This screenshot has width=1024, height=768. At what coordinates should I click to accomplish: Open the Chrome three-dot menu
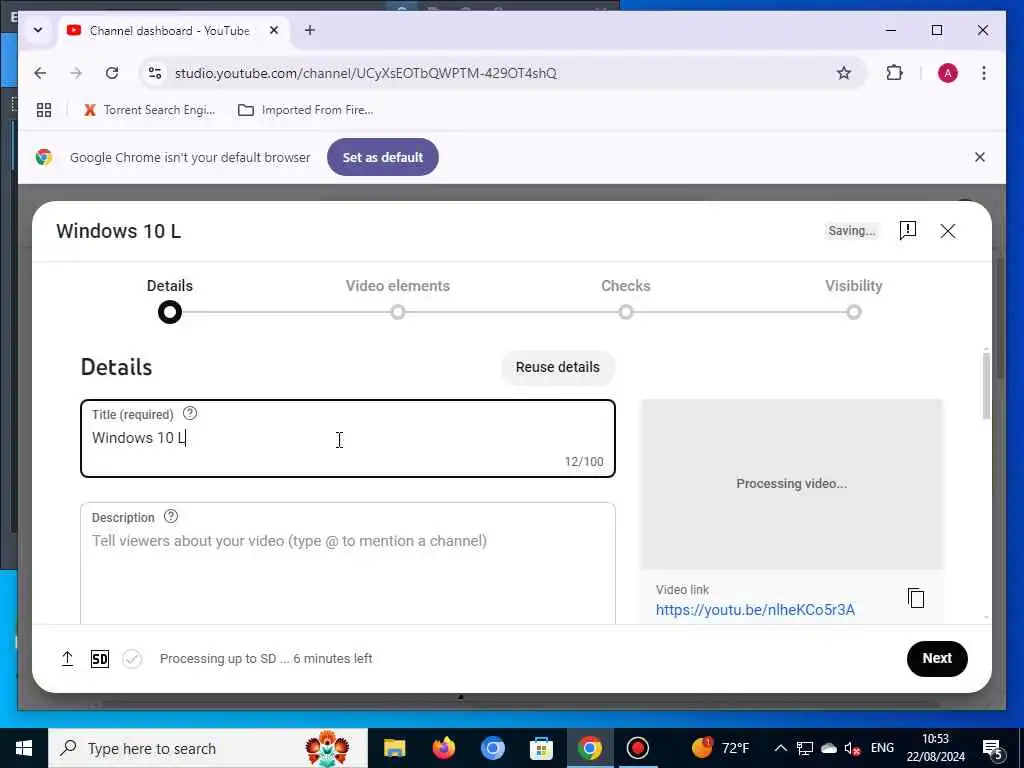[x=984, y=73]
